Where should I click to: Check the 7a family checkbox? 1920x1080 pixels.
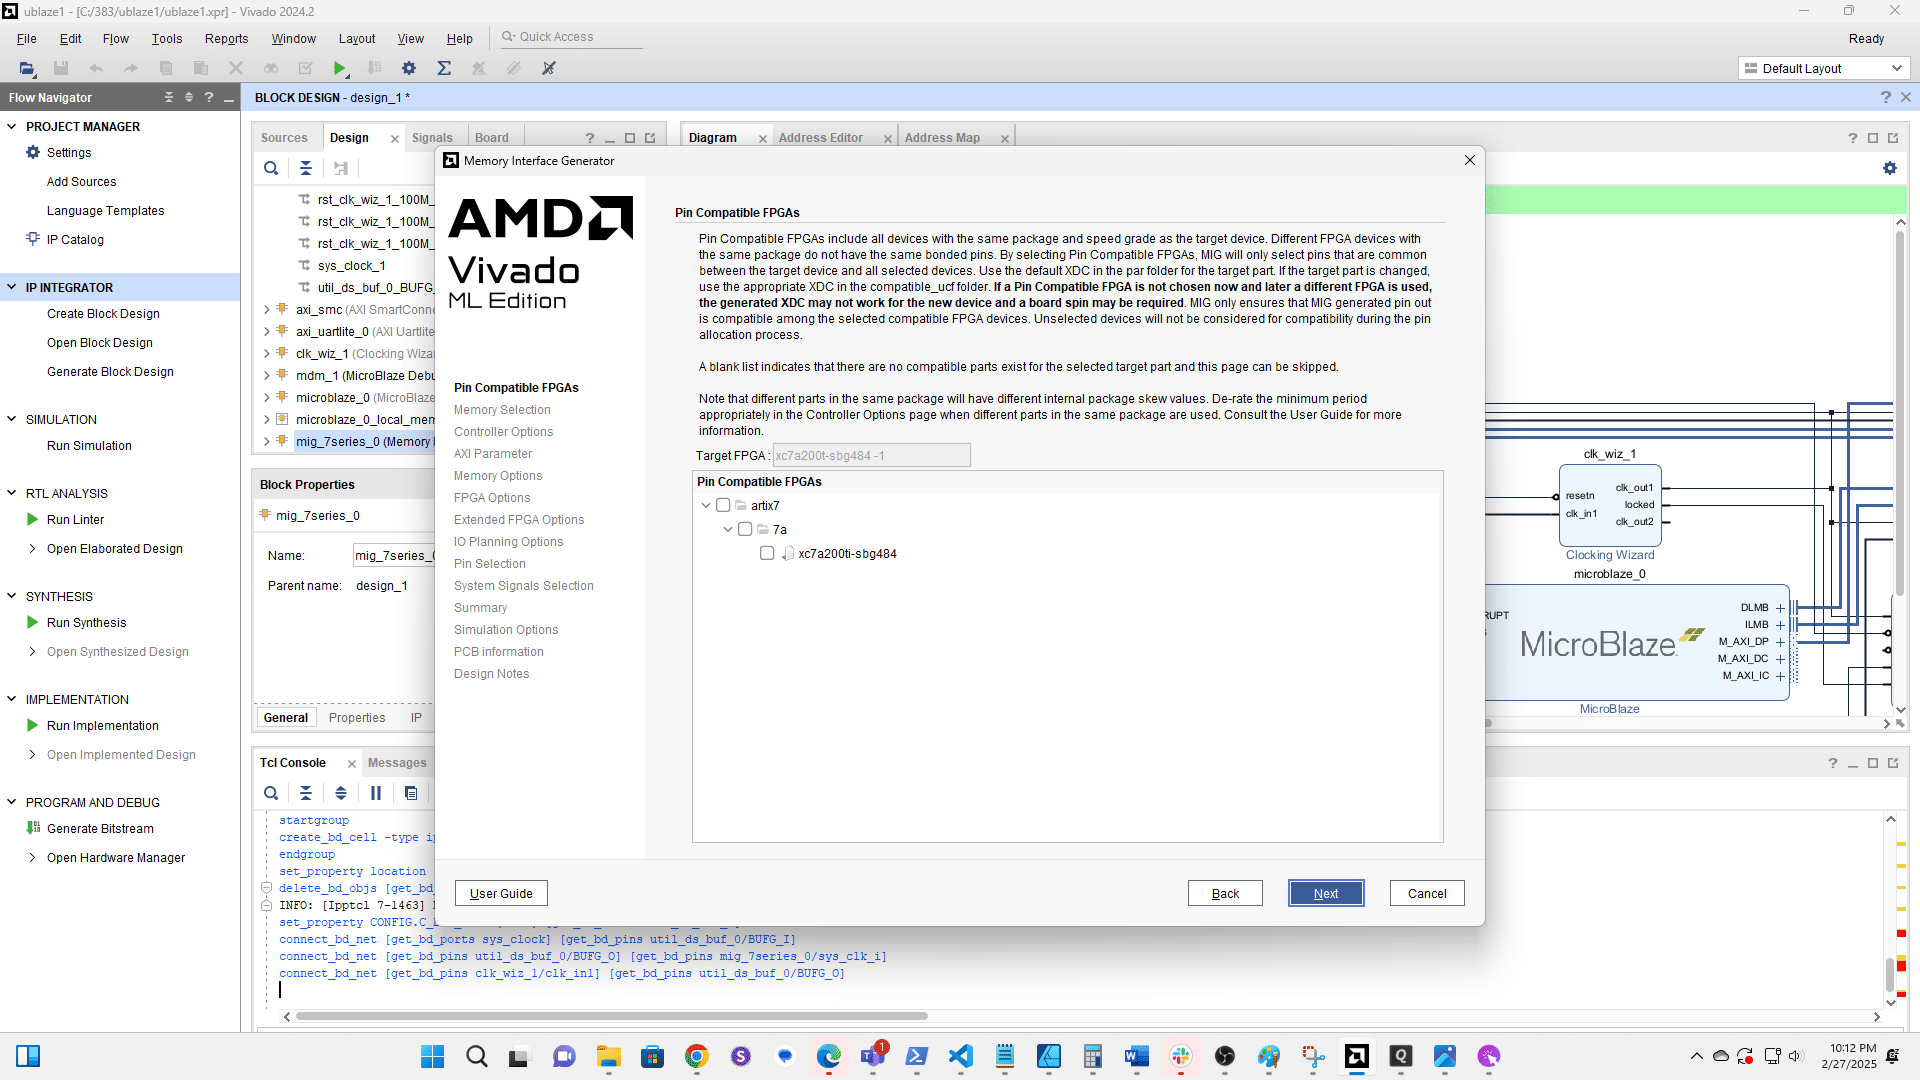tap(745, 529)
